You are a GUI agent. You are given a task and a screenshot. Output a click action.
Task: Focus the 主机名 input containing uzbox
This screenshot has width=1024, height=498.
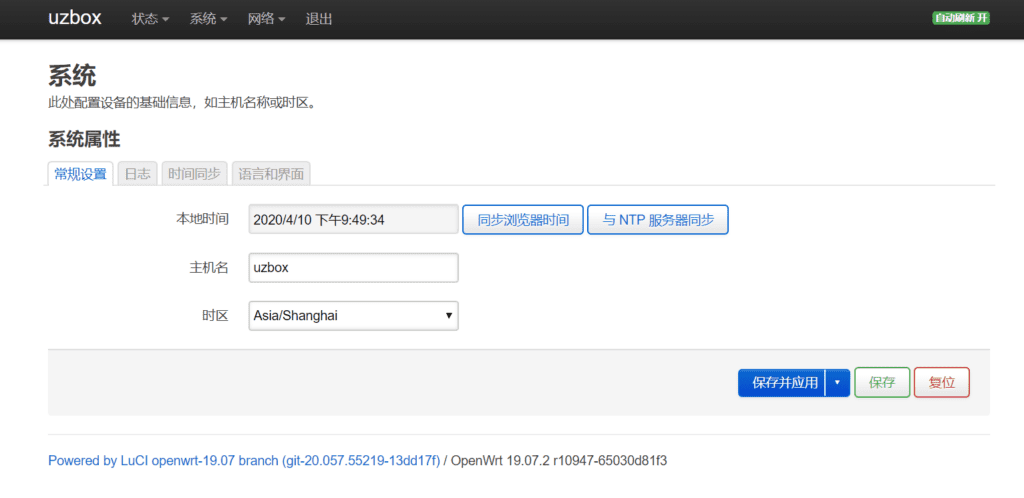tap(353, 268)
